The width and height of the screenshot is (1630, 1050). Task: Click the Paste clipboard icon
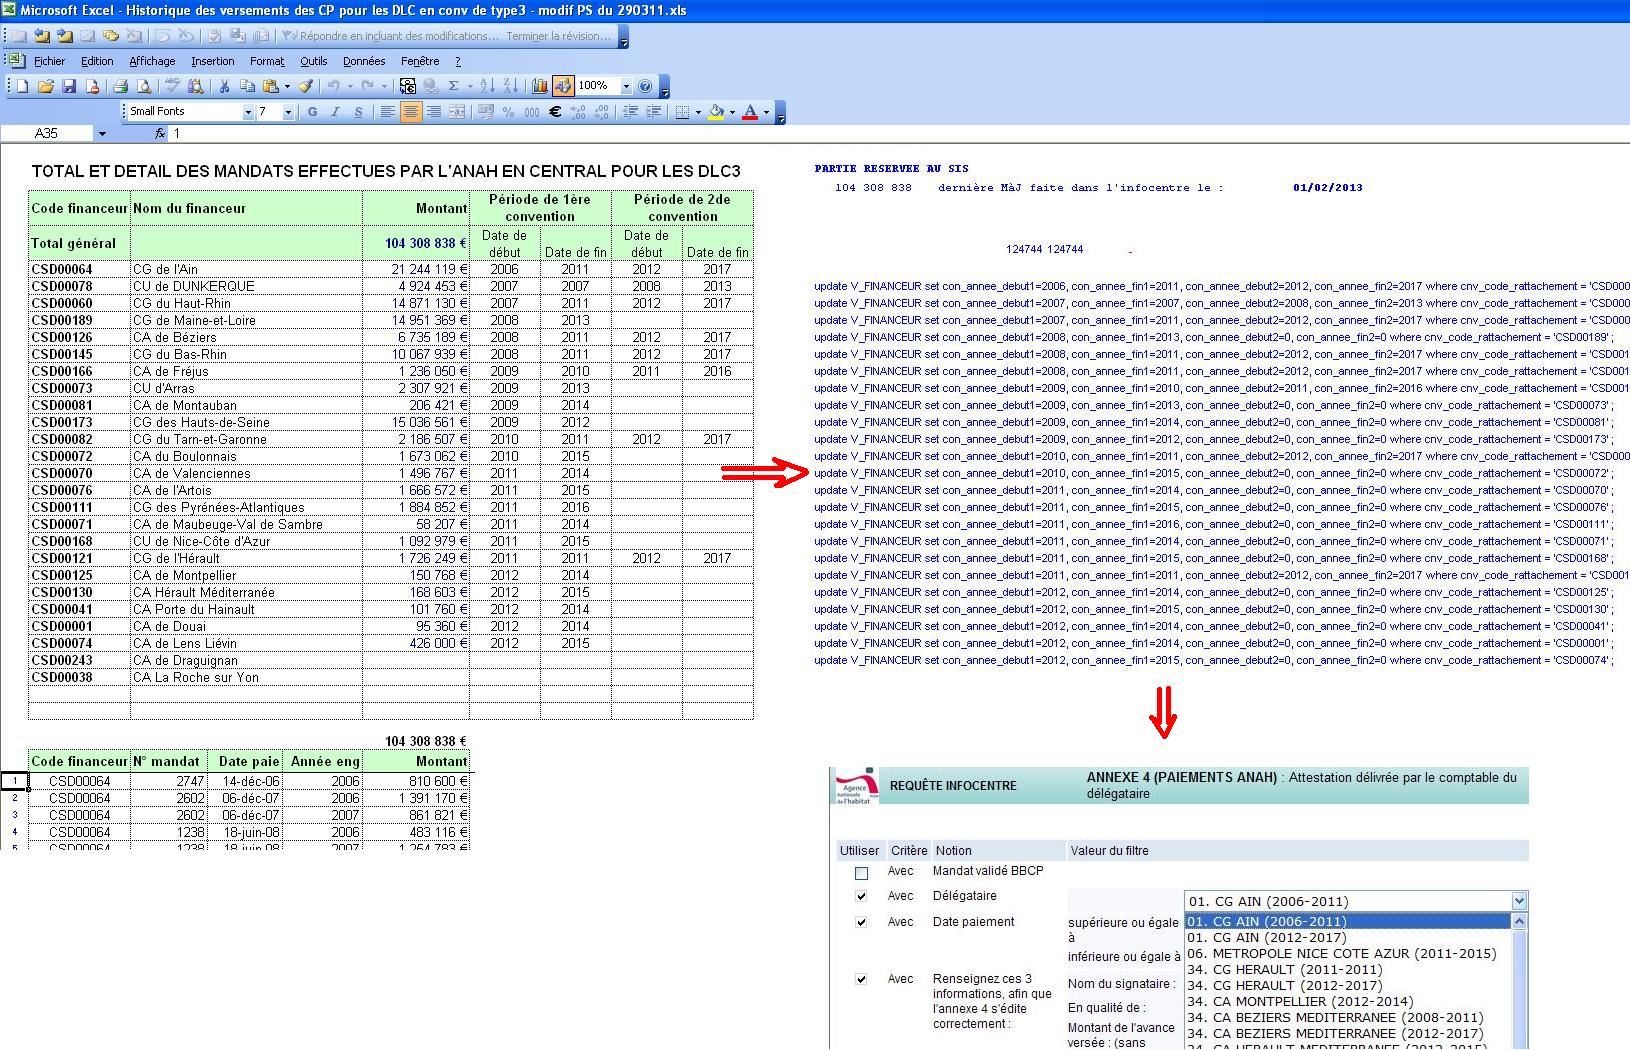tap(270, 86)
